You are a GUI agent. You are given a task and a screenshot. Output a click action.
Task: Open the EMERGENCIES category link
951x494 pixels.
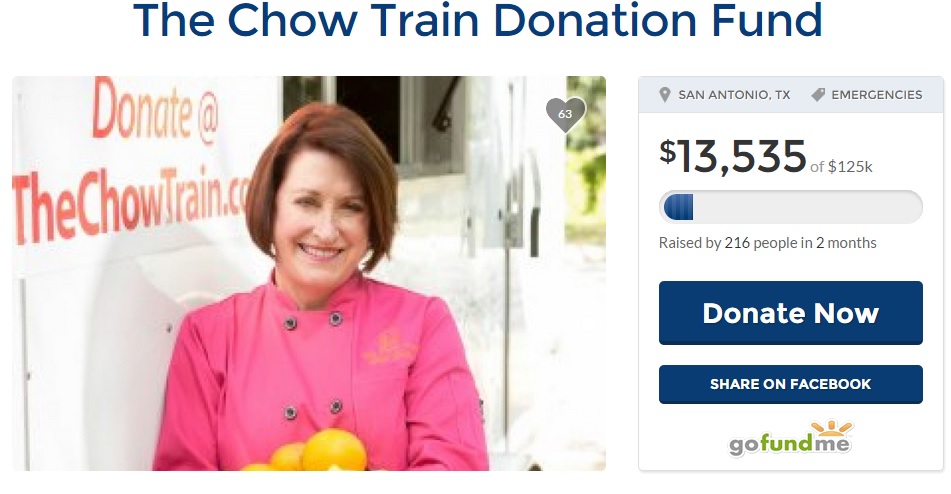click(x=876, y=95)
